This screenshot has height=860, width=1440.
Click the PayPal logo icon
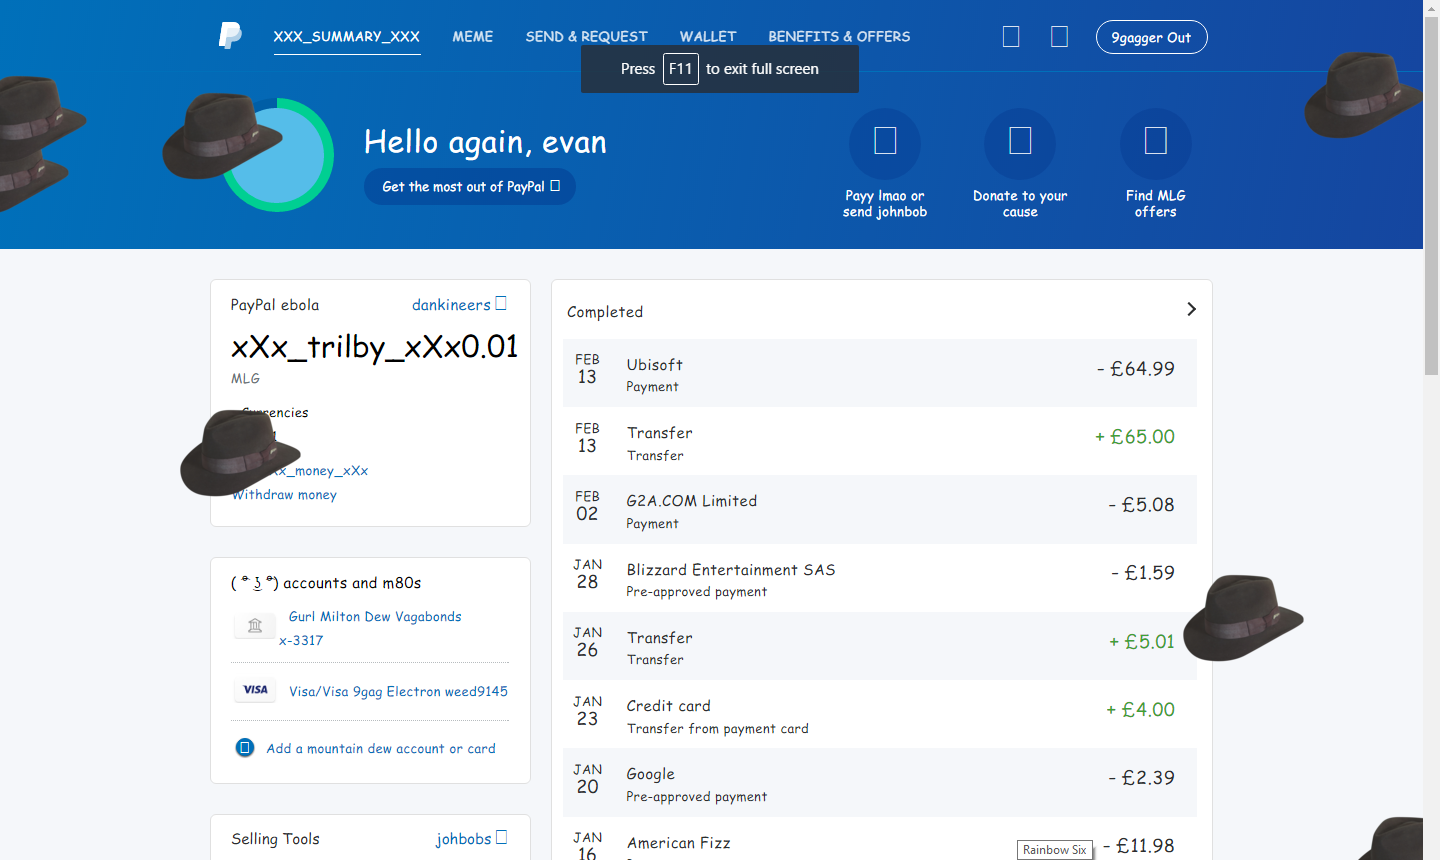click(x=230, y=35)
